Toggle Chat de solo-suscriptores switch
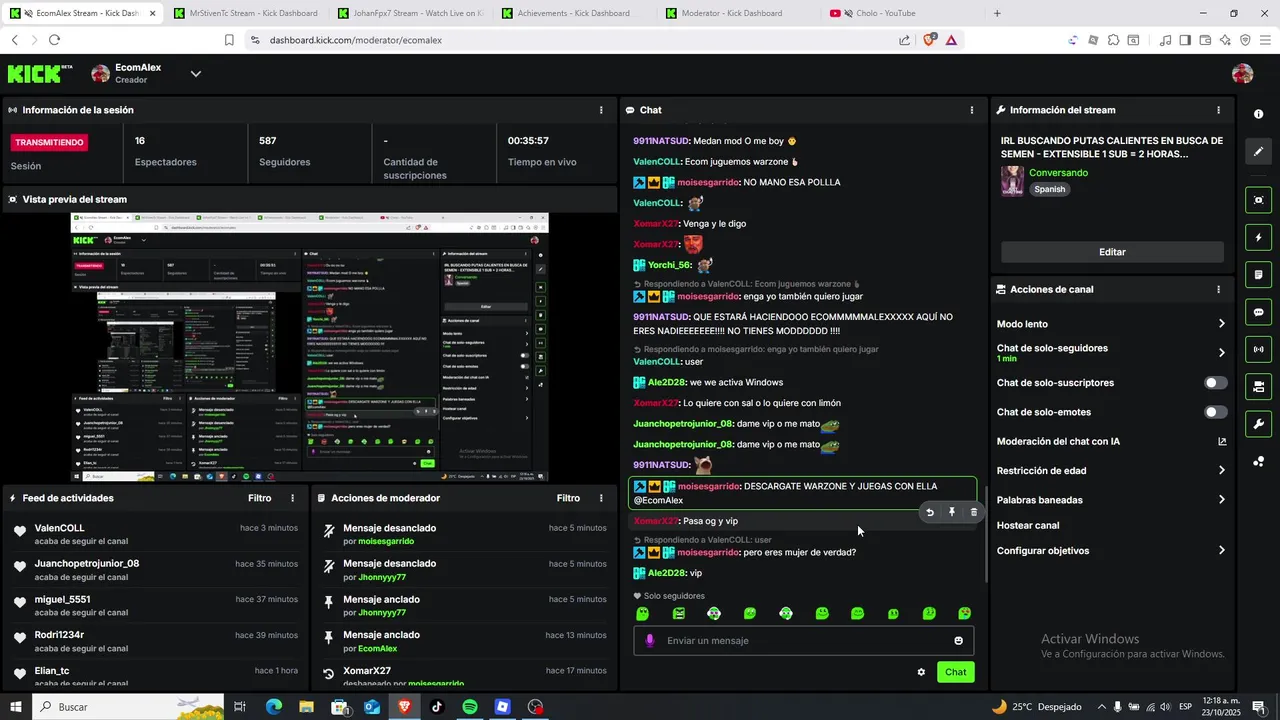 1215,383
